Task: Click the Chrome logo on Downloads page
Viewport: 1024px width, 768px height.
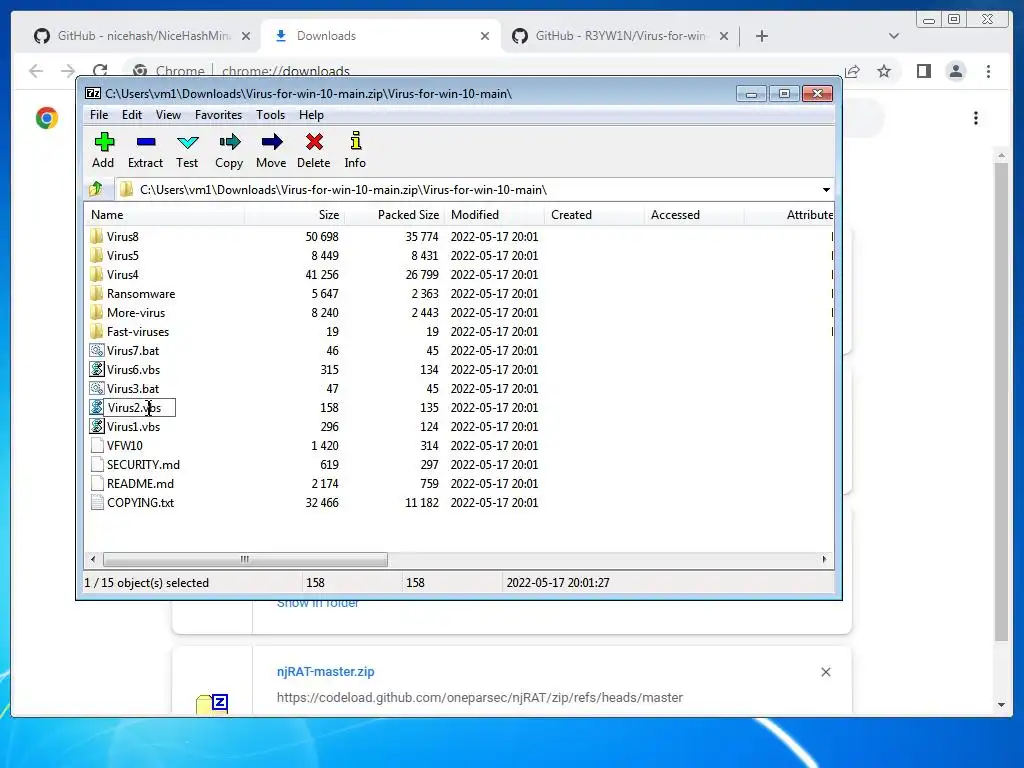Action: (47, 118)
